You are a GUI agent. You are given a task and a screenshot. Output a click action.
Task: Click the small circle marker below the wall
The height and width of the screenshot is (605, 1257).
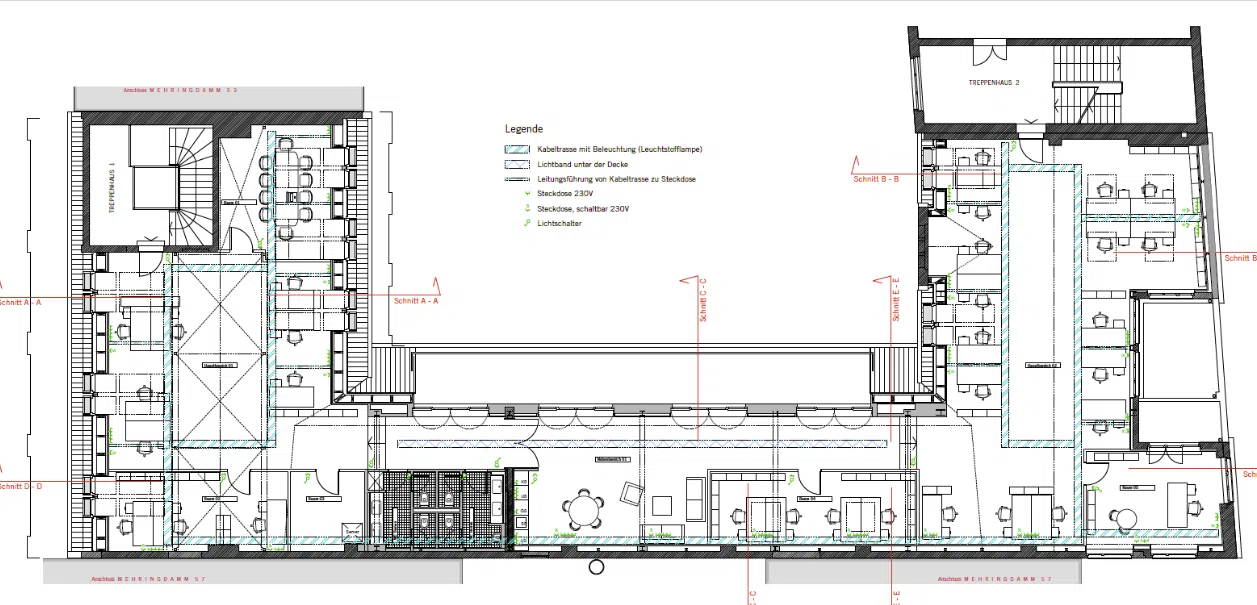pyautogui.click(x=597, y=568)
